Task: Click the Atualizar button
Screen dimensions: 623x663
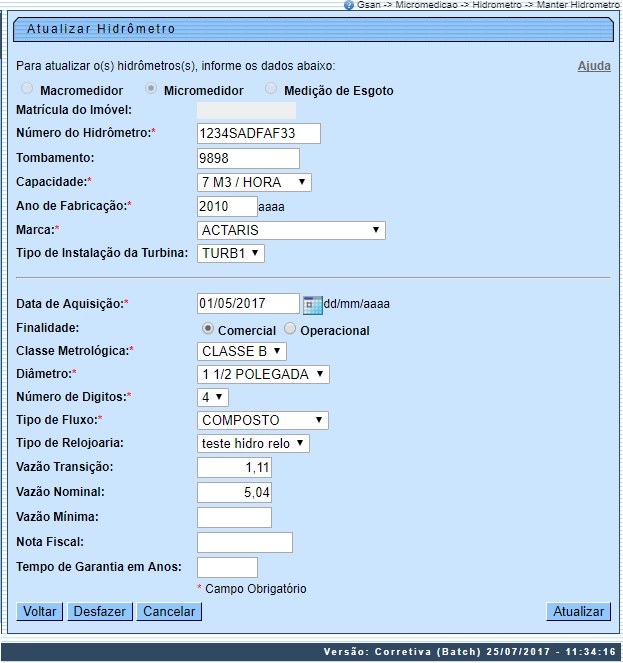Action: 579,611
